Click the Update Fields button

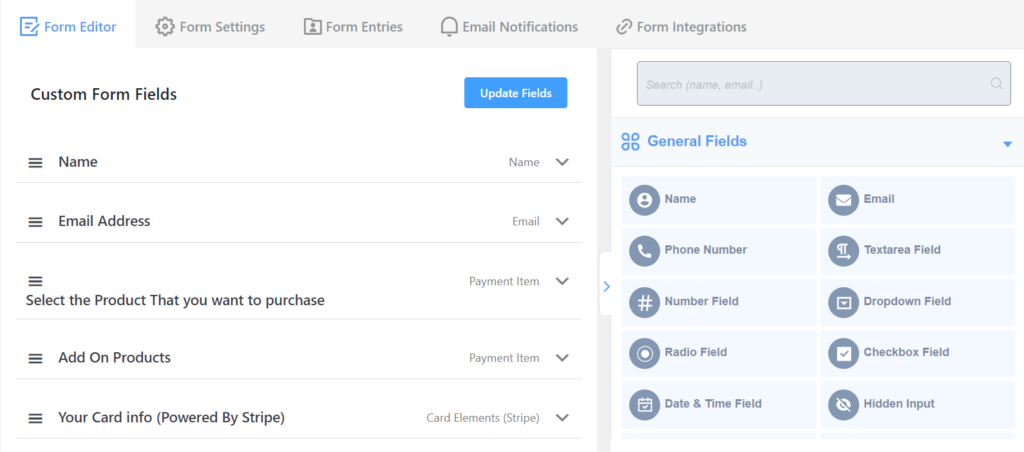pos(516,93)
